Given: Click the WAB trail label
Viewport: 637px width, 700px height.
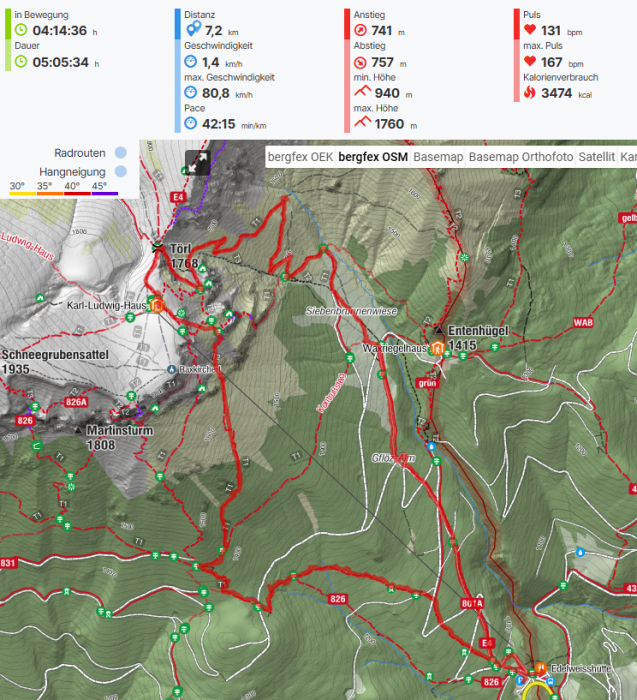Looking at the screenshot, I should [583, 322].
